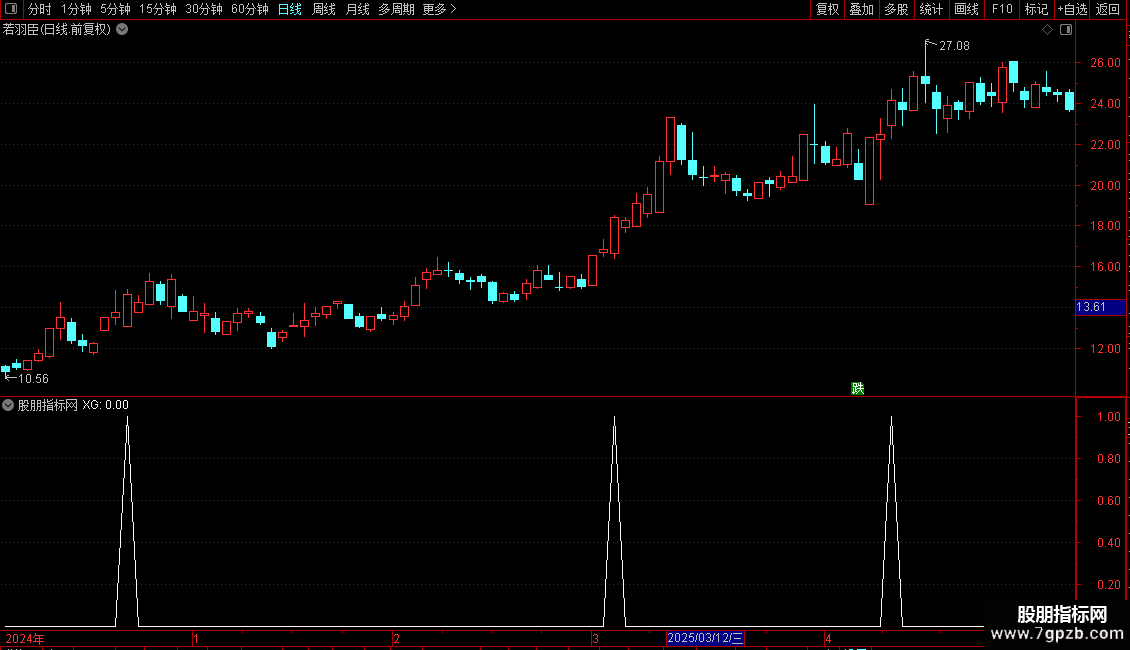Image resolution: width=1130 pixels, height=650 pixels.
Task: Click the split-window icon above main chart
Action: [1066, 30]
